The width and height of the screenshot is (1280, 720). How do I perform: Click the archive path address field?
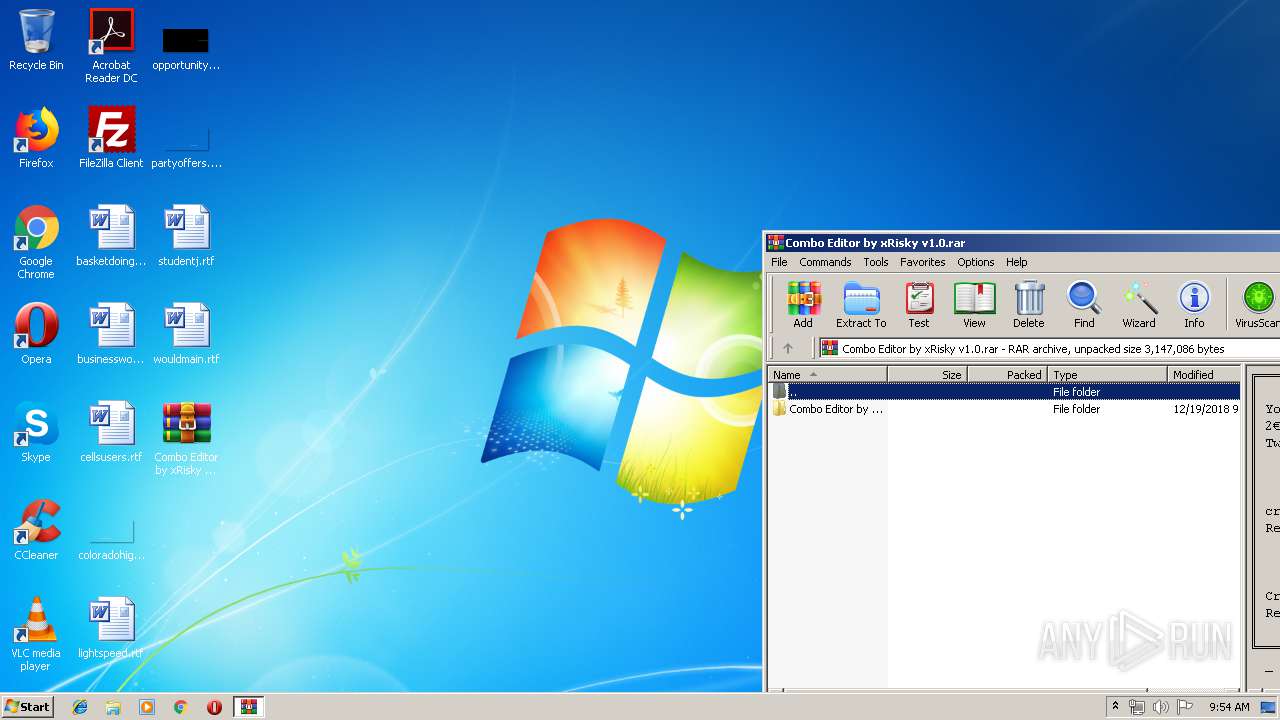tap(1048, 349)
